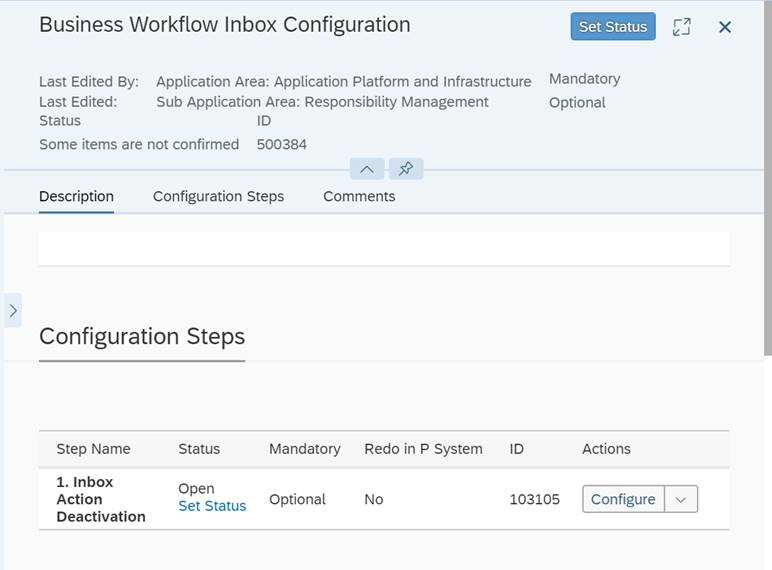This screenshot has width=772, height=570.
Task: Expand the left side panel arrow
Action: point(13,310)
